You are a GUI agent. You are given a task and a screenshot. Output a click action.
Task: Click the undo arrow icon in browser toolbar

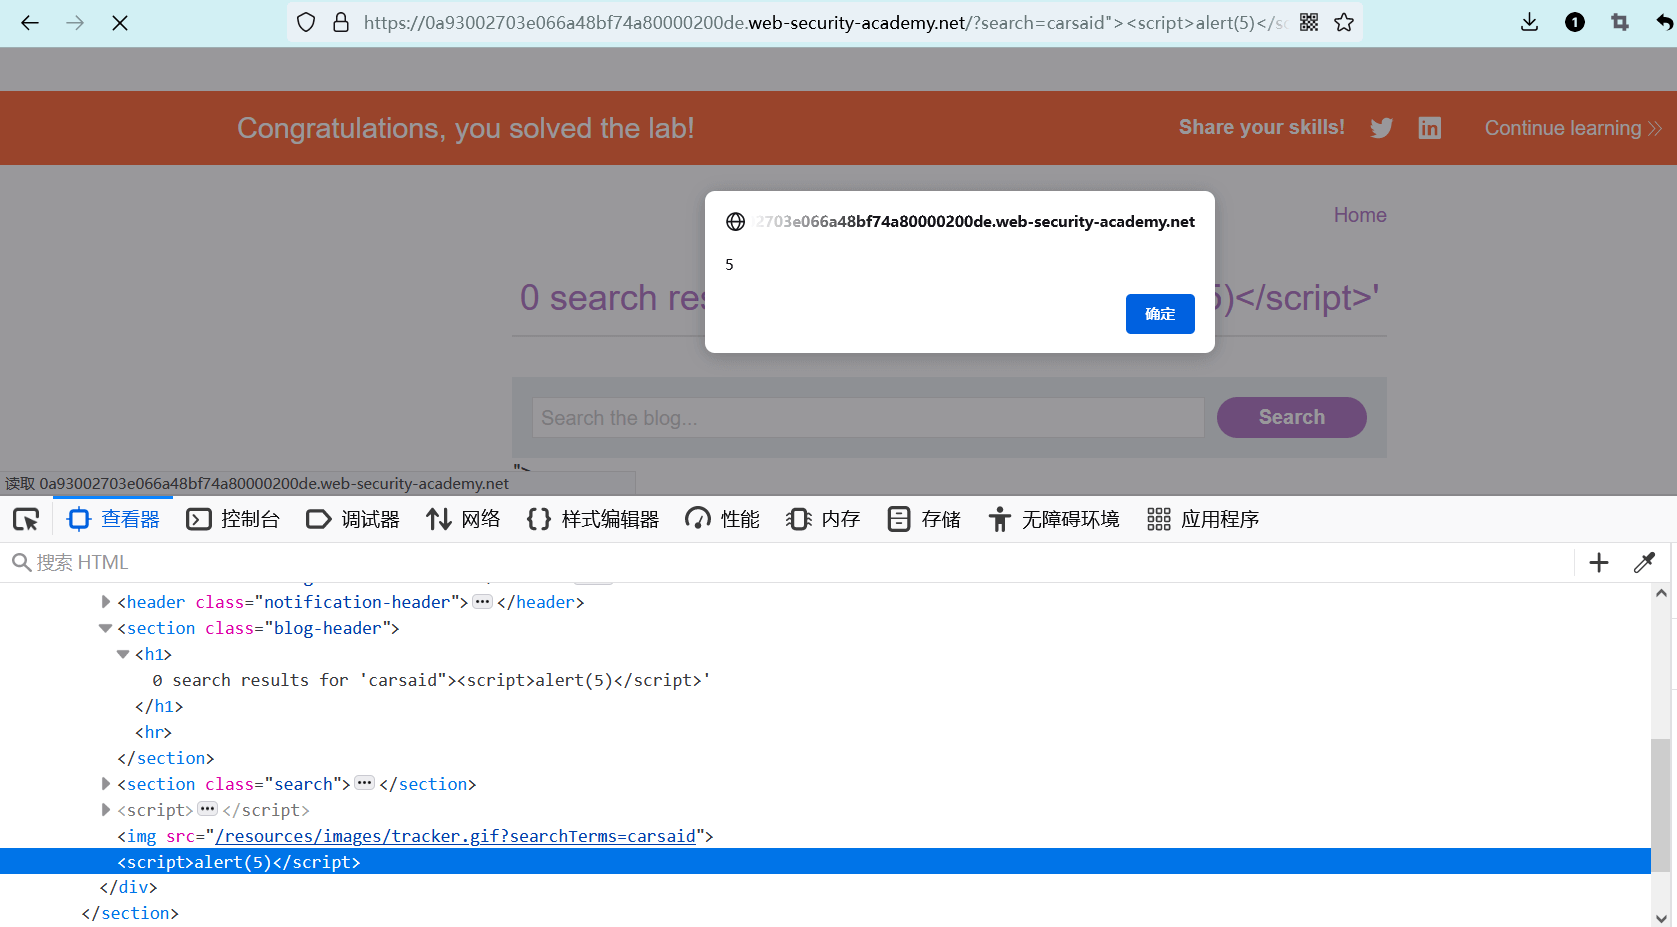click(x=1663, y=22)
